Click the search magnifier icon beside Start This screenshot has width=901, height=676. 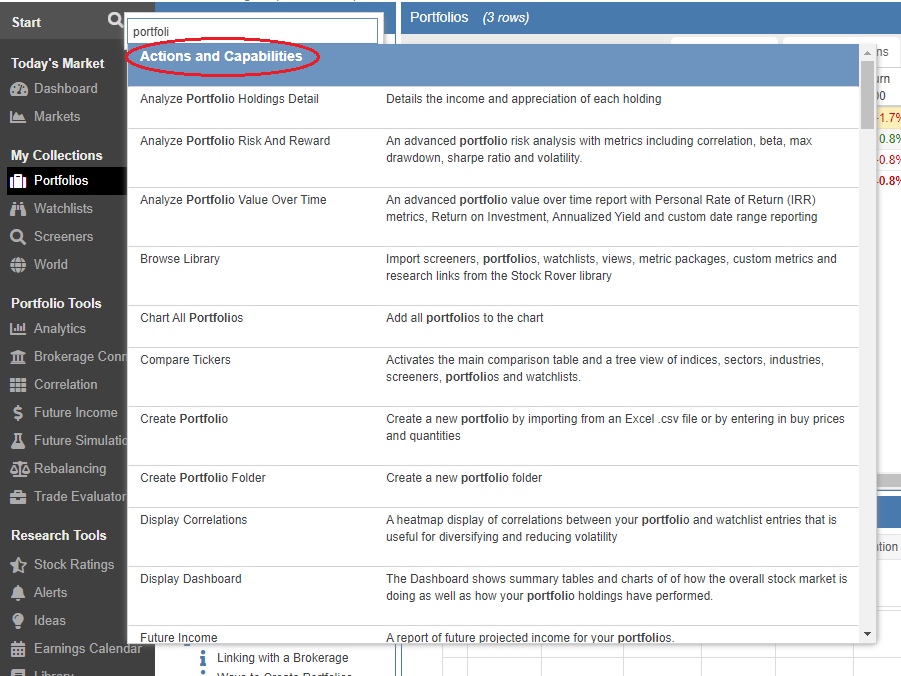117,21
